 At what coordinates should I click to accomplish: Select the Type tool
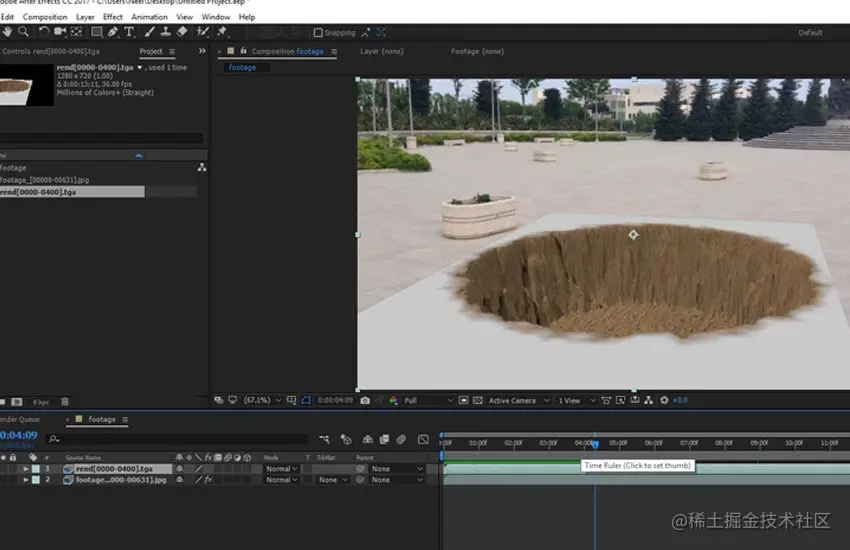[129, 33]
